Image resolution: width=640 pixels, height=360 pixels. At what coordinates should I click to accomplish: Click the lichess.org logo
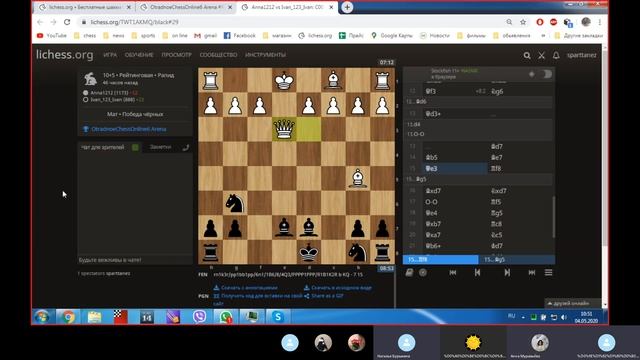[64, 55]
